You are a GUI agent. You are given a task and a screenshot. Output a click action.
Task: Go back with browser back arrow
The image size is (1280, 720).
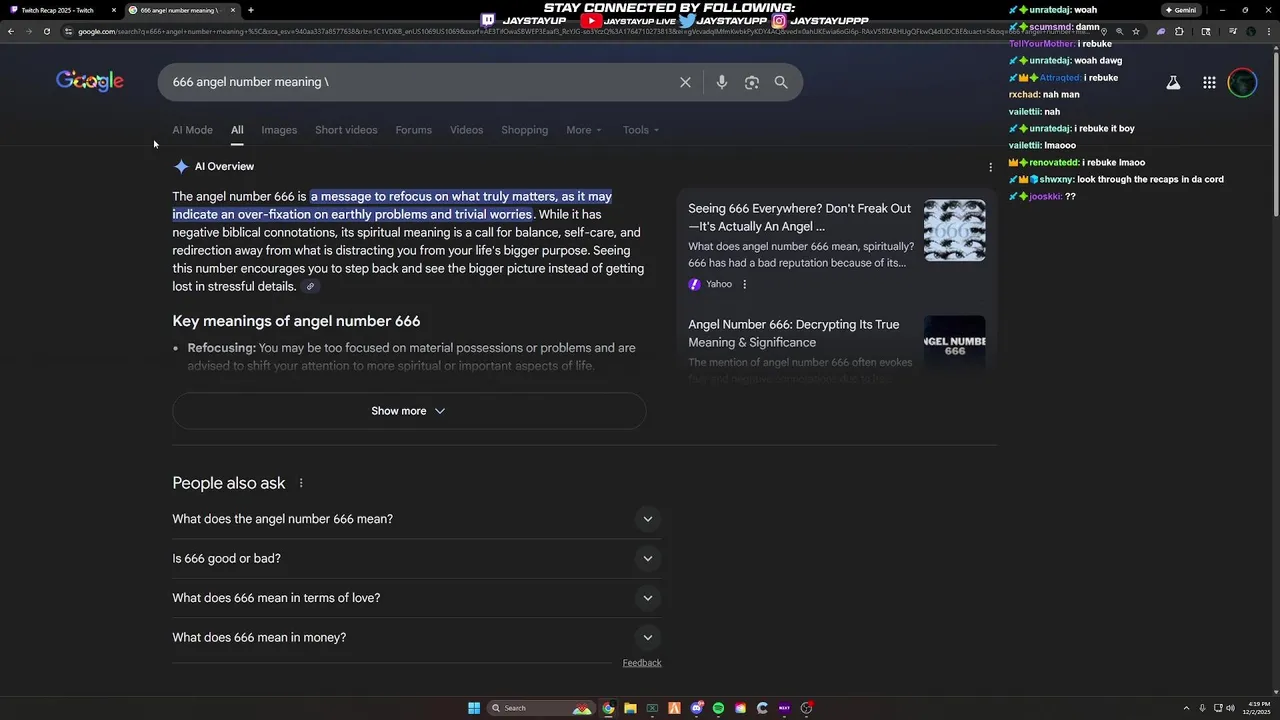tap(10, 31)
